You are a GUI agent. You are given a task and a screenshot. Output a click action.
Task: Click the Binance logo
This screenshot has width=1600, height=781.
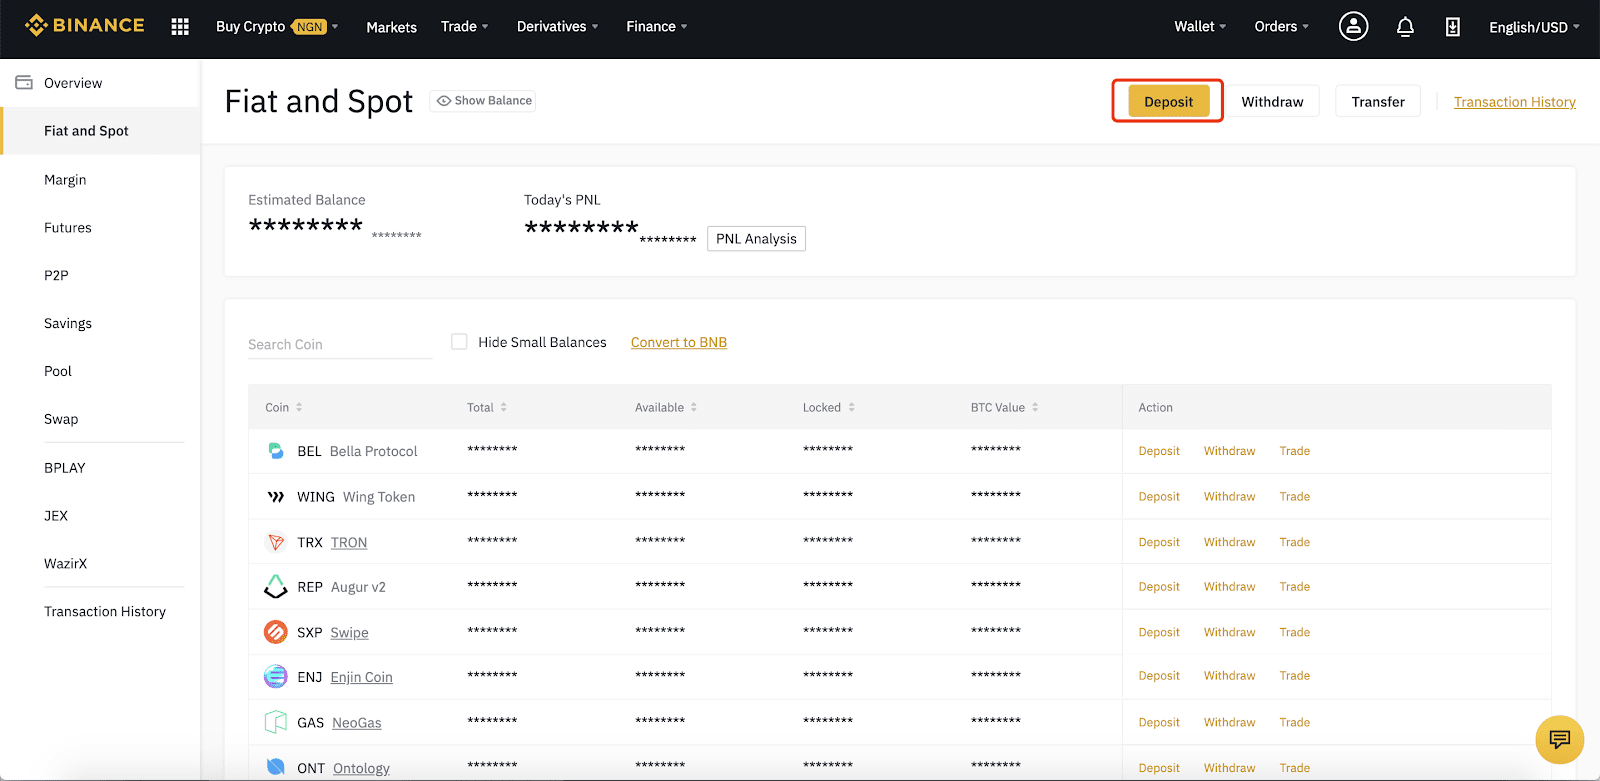point(85,26)
